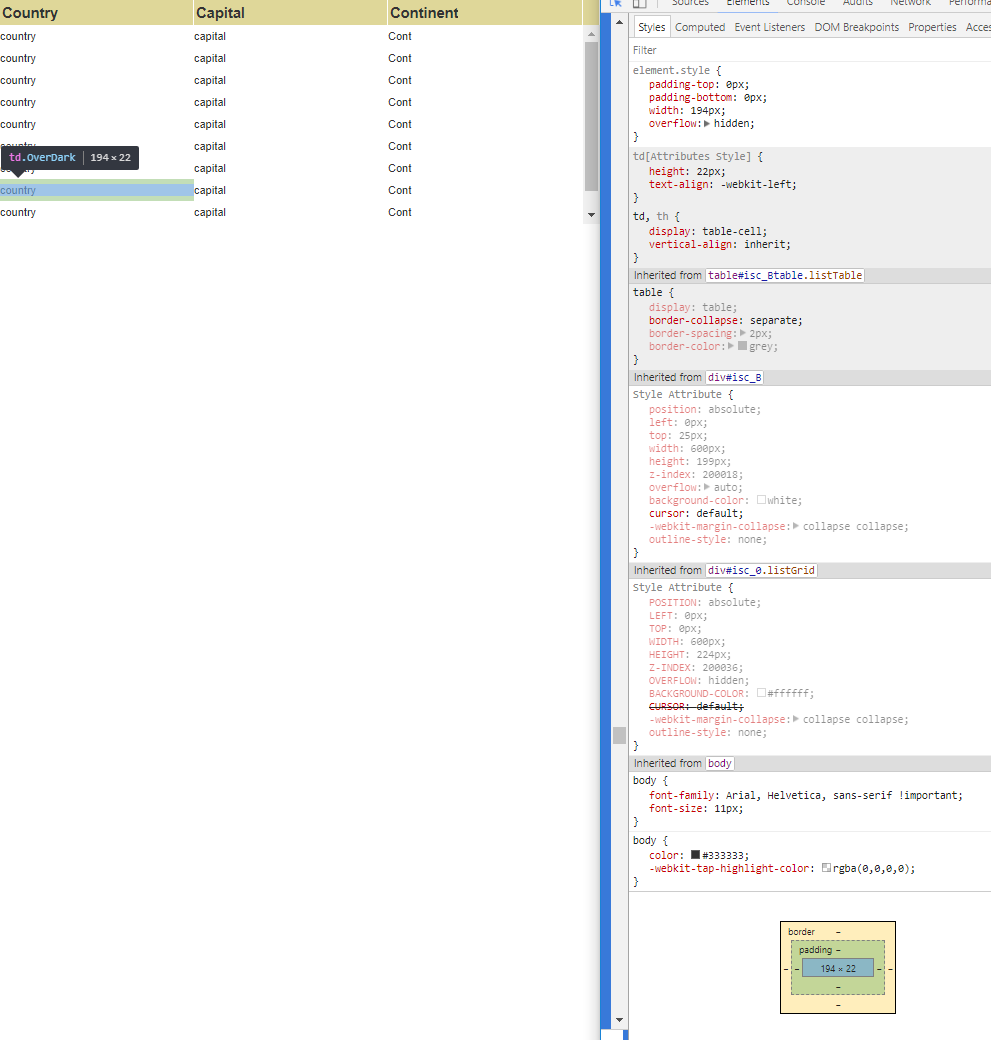Click the DevTools scroll down arrow
991x1040 pixels.
pos(619,1019)
